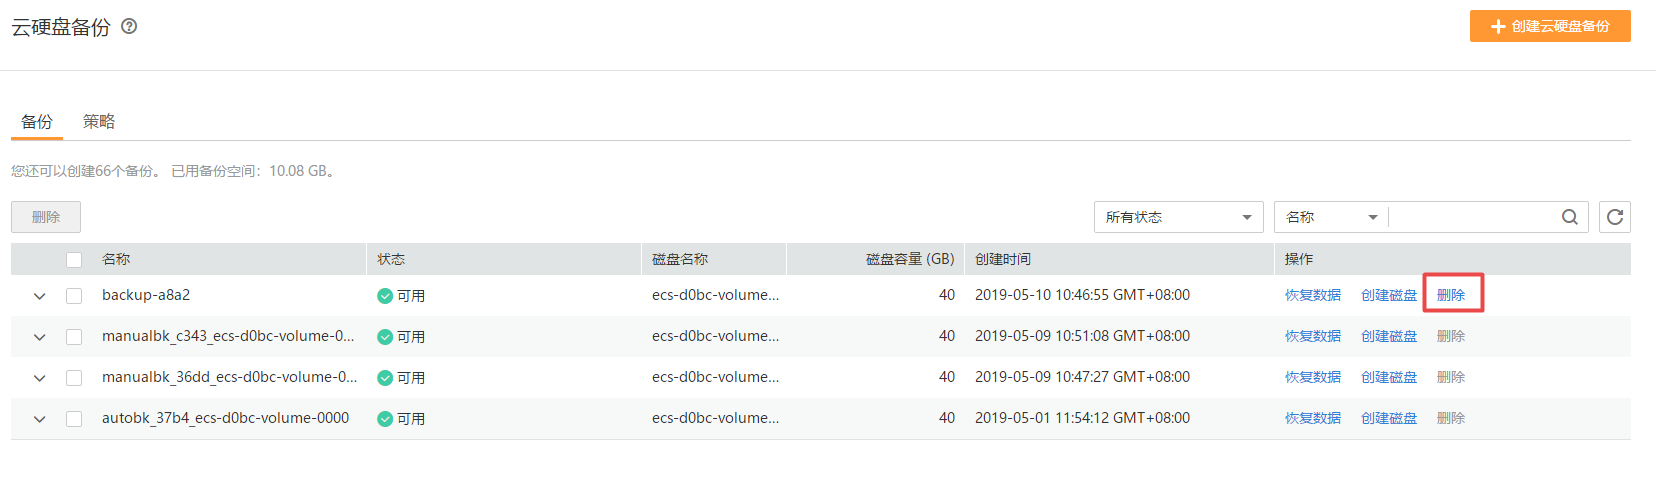Tick the manualbk_c343 backup checkbox
The width and height of the screenshot is (1656, 480).
tap(74, 337)
